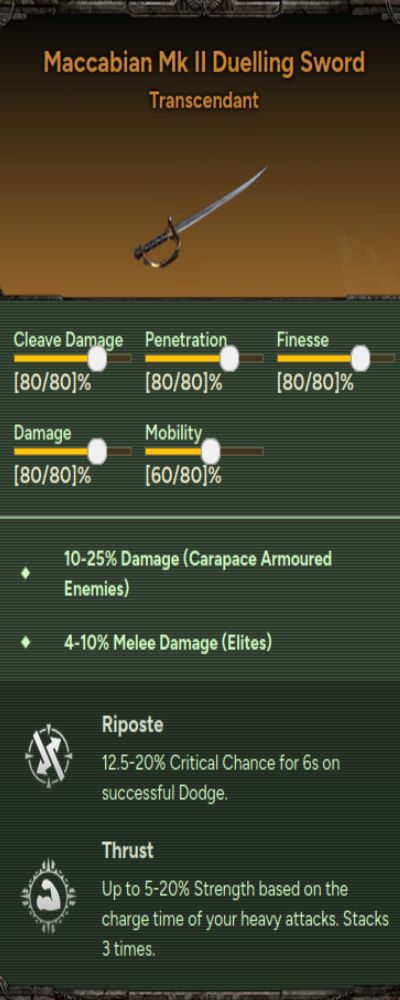Click the Cleave Damage [80/80]% value
Viewport: 400px width, 1000px height.
click(52, 383)
